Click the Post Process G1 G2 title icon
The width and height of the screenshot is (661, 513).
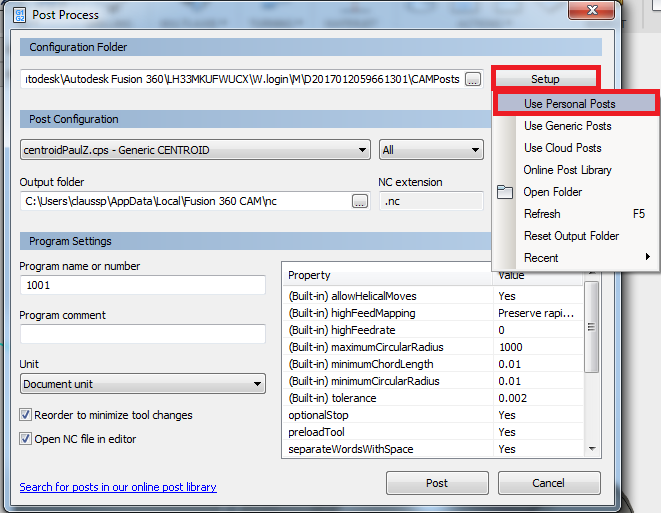pos(19,15)
